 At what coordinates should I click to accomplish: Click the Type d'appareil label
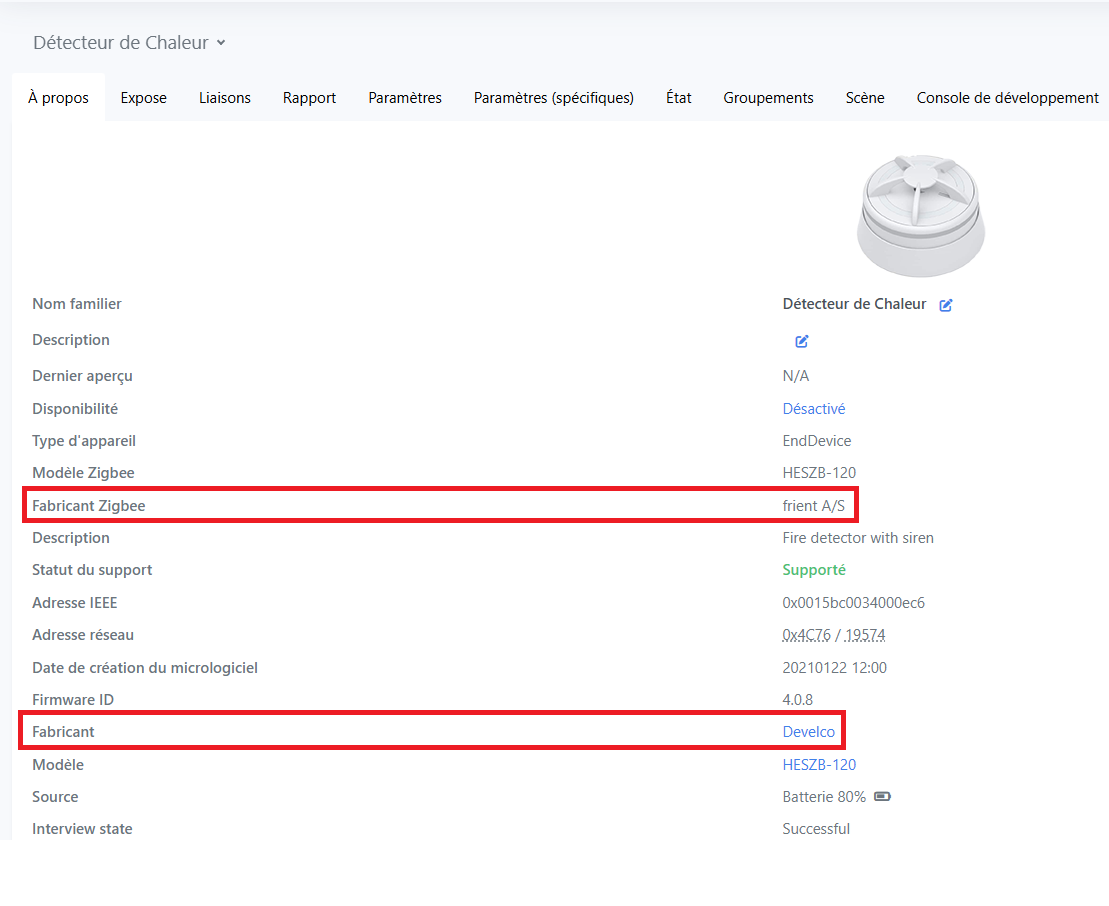[83, 441]
